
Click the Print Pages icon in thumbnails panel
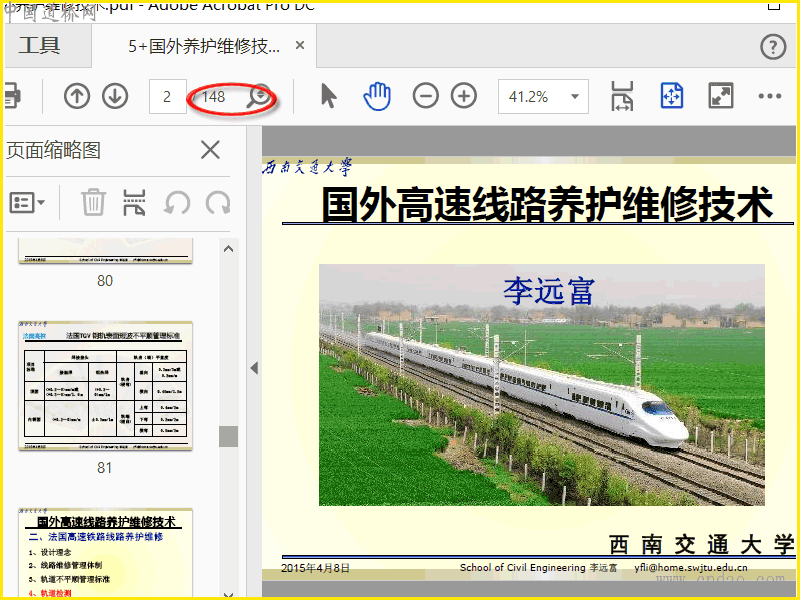pyautogui.click(x=135, y=203)
